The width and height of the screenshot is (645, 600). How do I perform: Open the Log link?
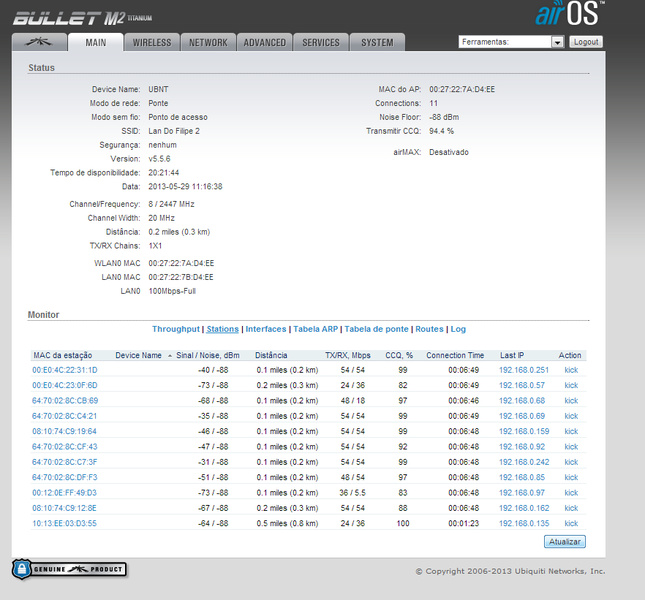458,329
